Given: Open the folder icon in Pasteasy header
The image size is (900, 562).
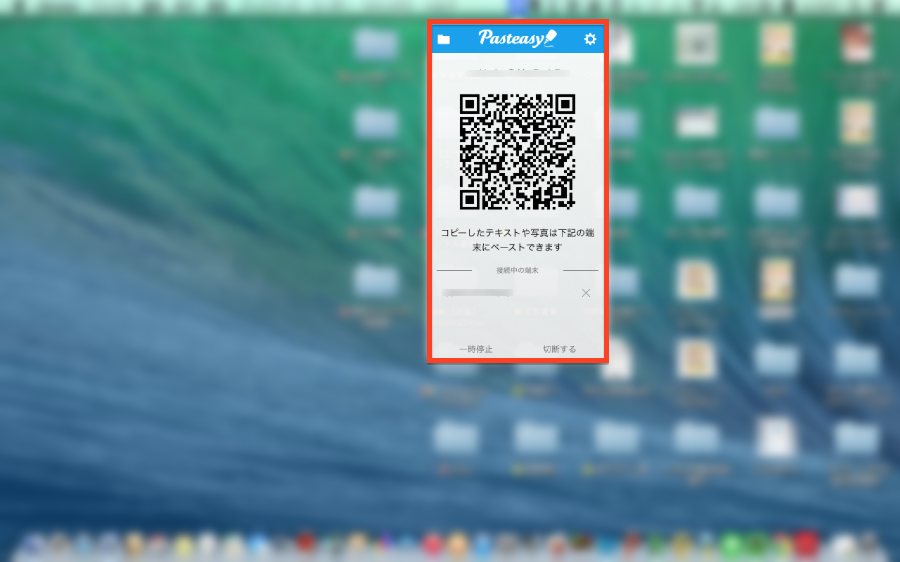Looking at the screenshot, I should 444,39.
